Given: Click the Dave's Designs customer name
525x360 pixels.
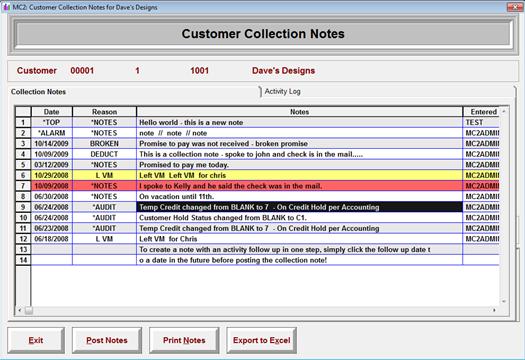Looking at the screenshot, I should 283,71.
